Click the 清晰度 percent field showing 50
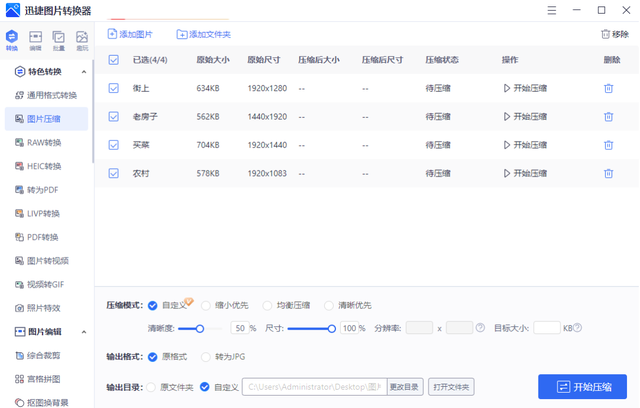Viewport: 640px width, 408px height. coord(240,328)
